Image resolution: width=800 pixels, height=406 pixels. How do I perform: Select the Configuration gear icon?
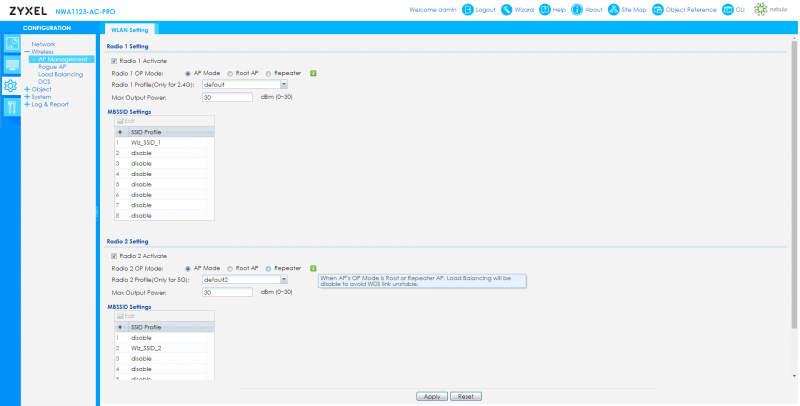coord(10,86)
